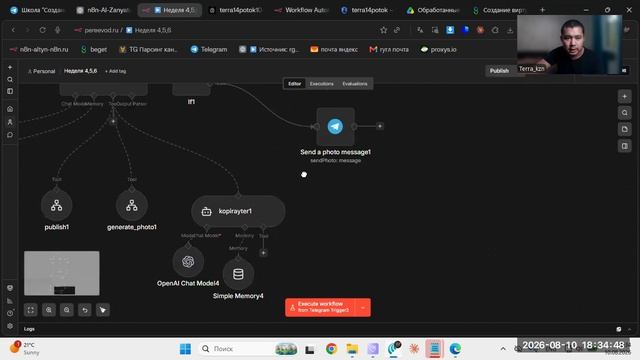Open the Simple Memory4 node
The image size is (640, 360).
[x=238, y=274]
